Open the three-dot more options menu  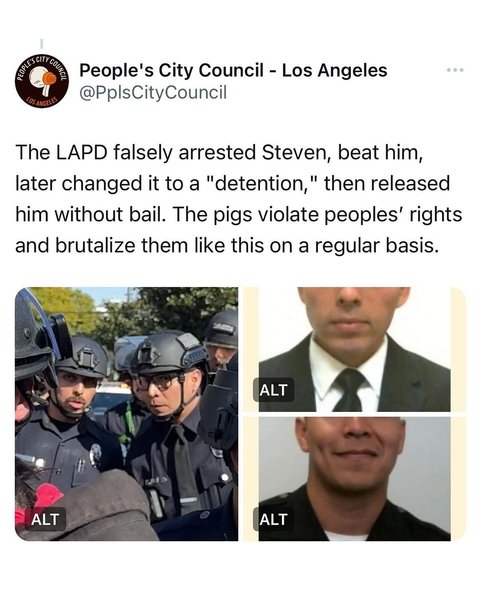tap(455, 70)
